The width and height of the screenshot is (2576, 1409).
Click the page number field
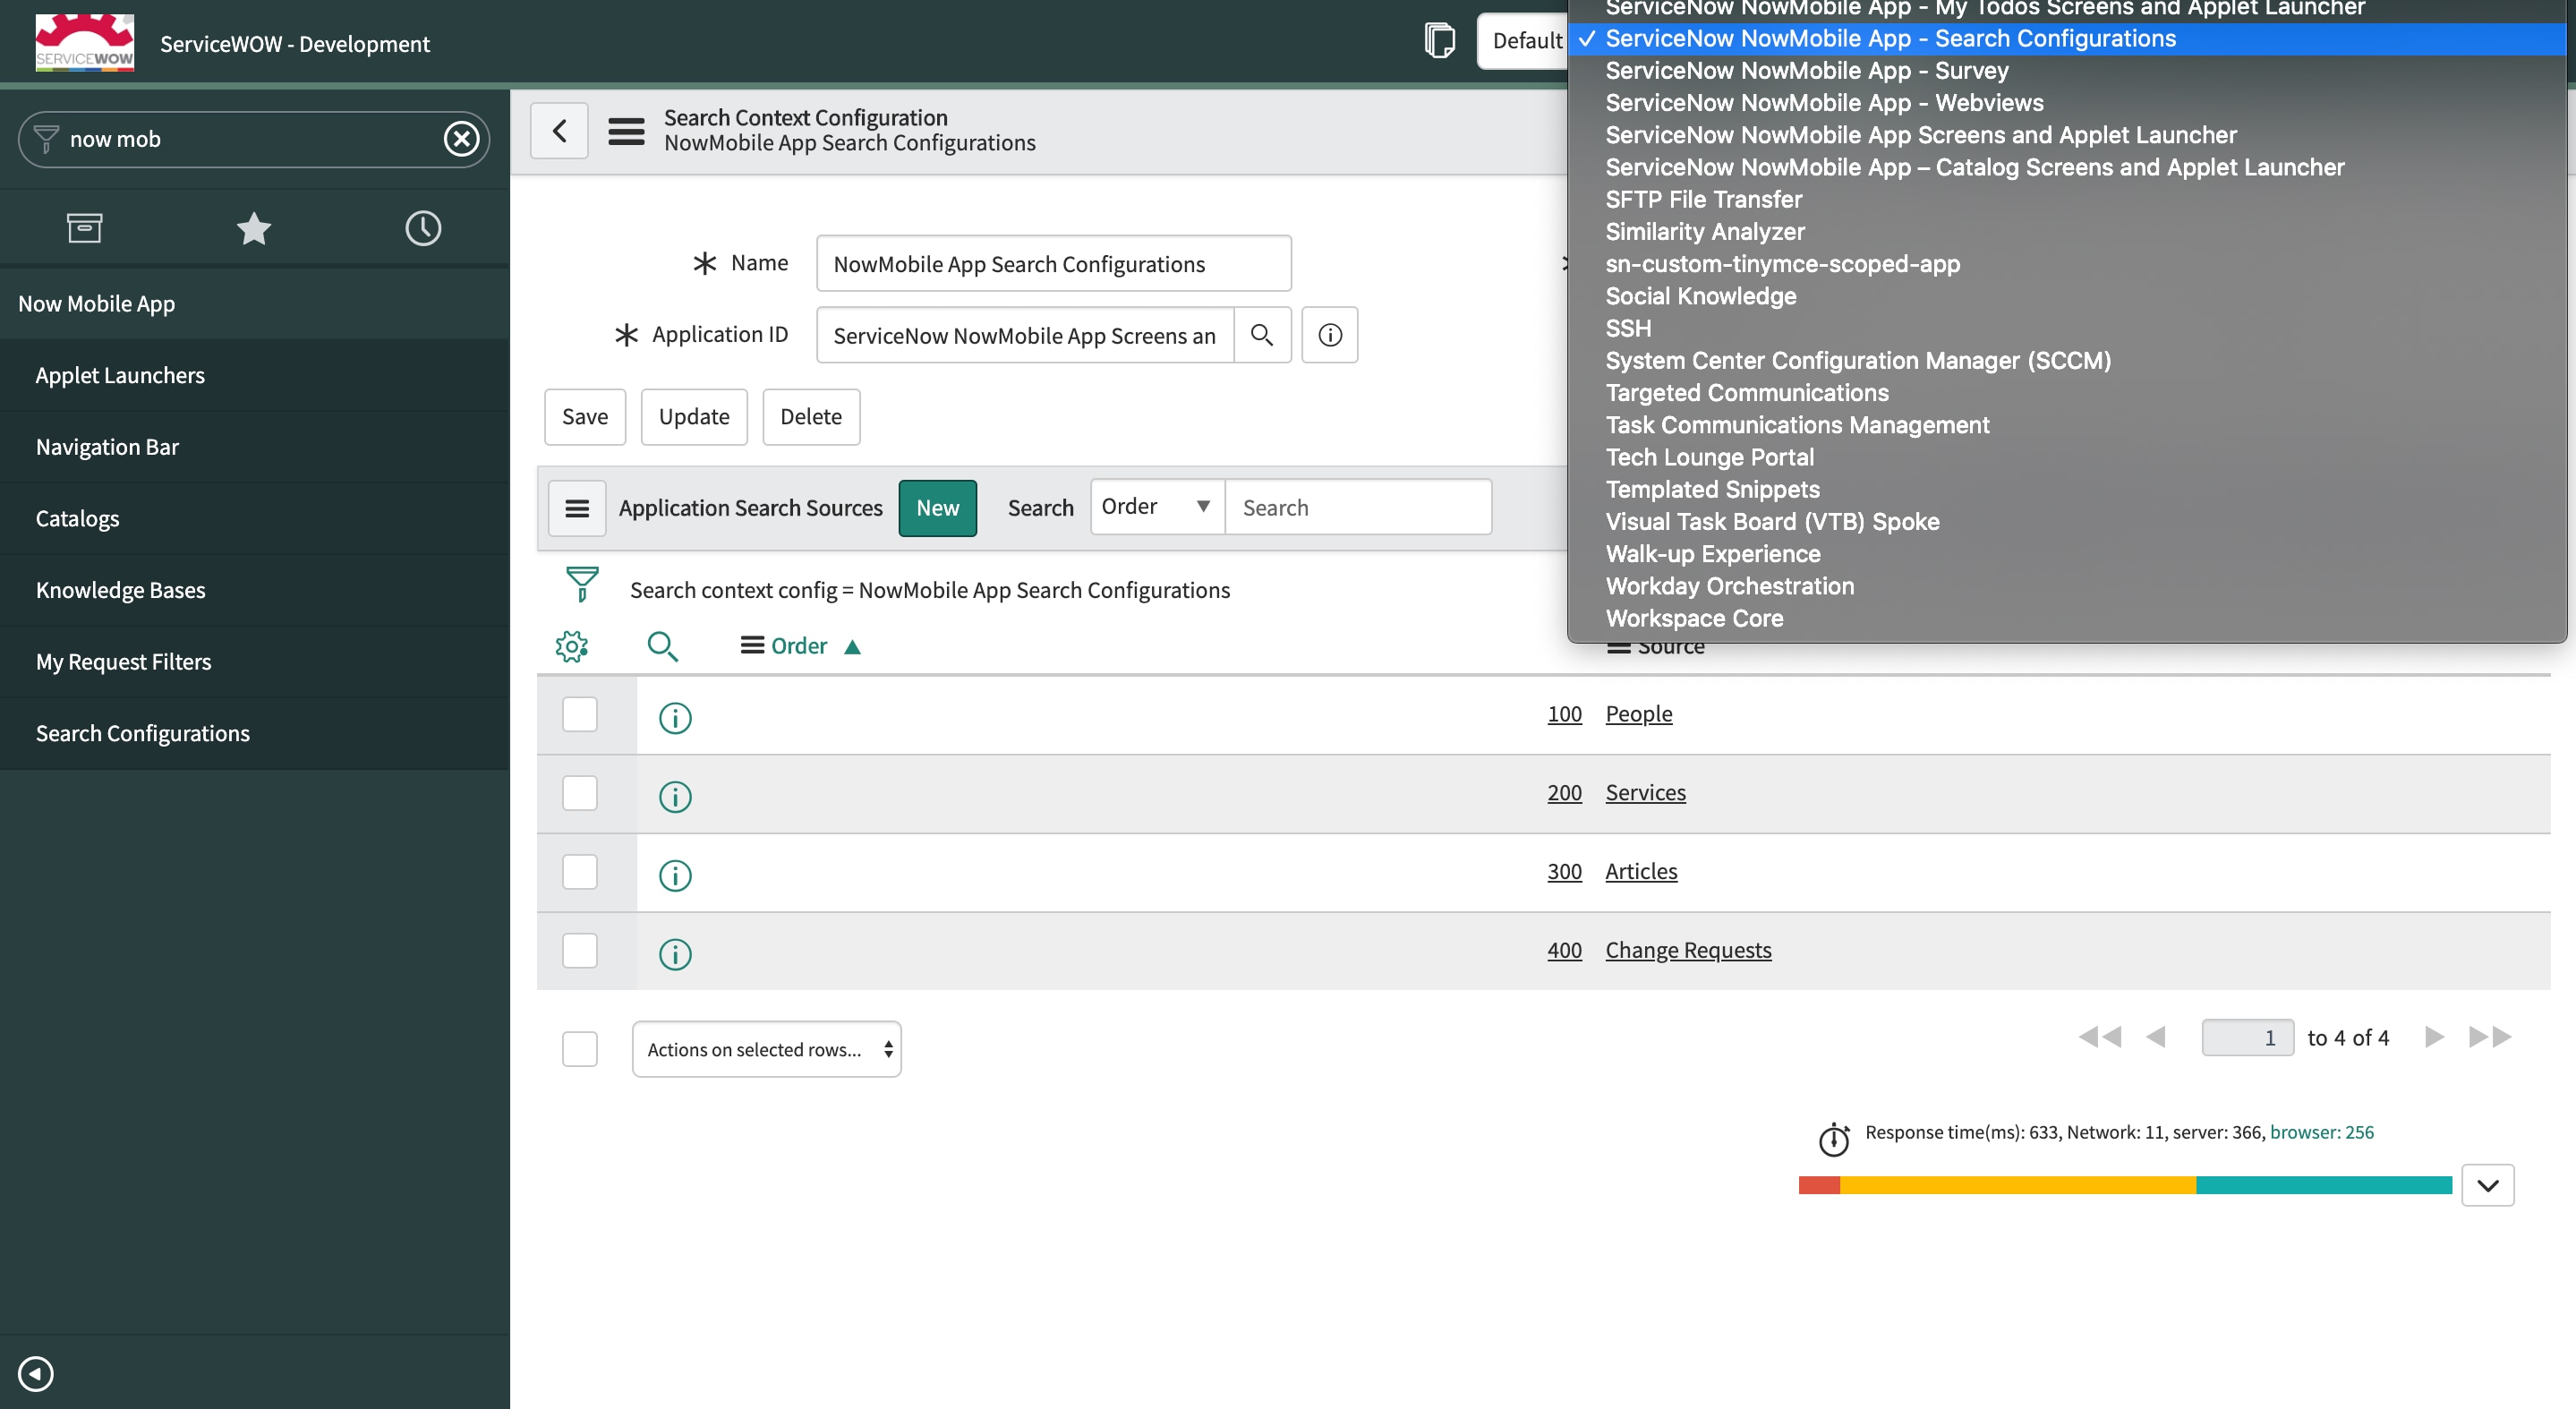pos(2247,1038)
